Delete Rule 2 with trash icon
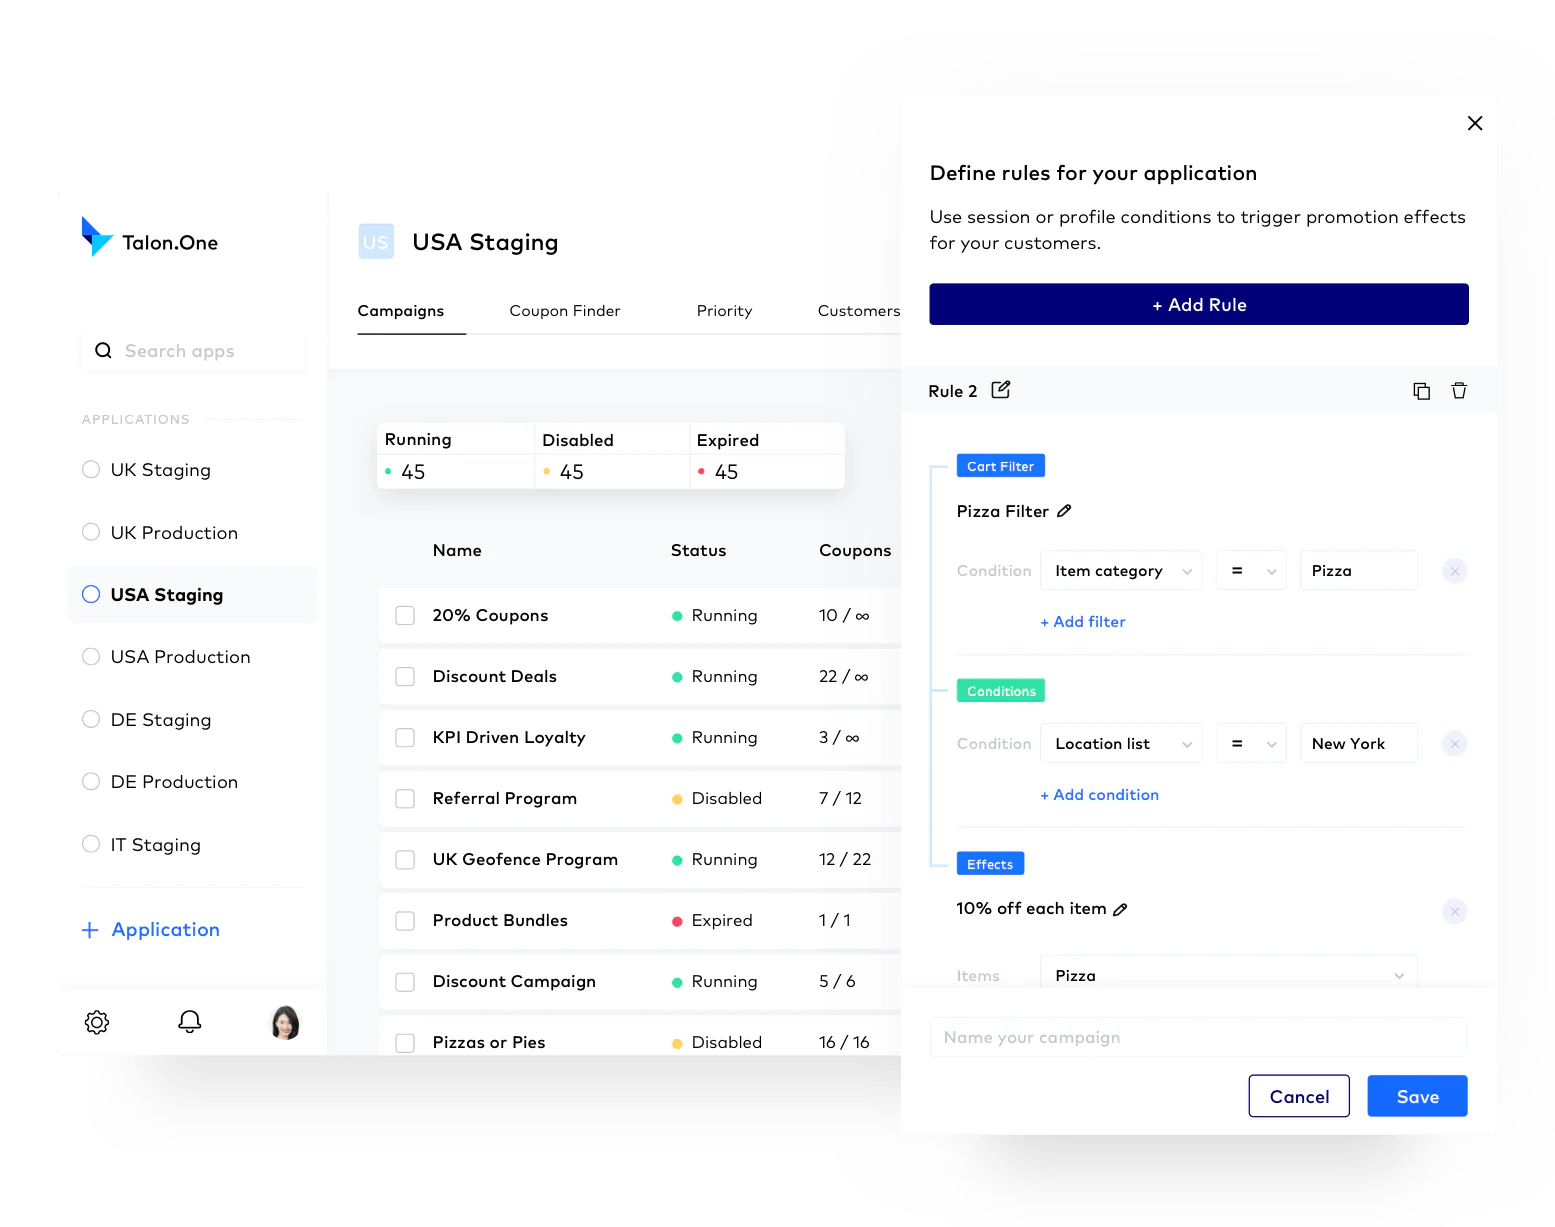1555x1227 pixels. click(1459, 391)
